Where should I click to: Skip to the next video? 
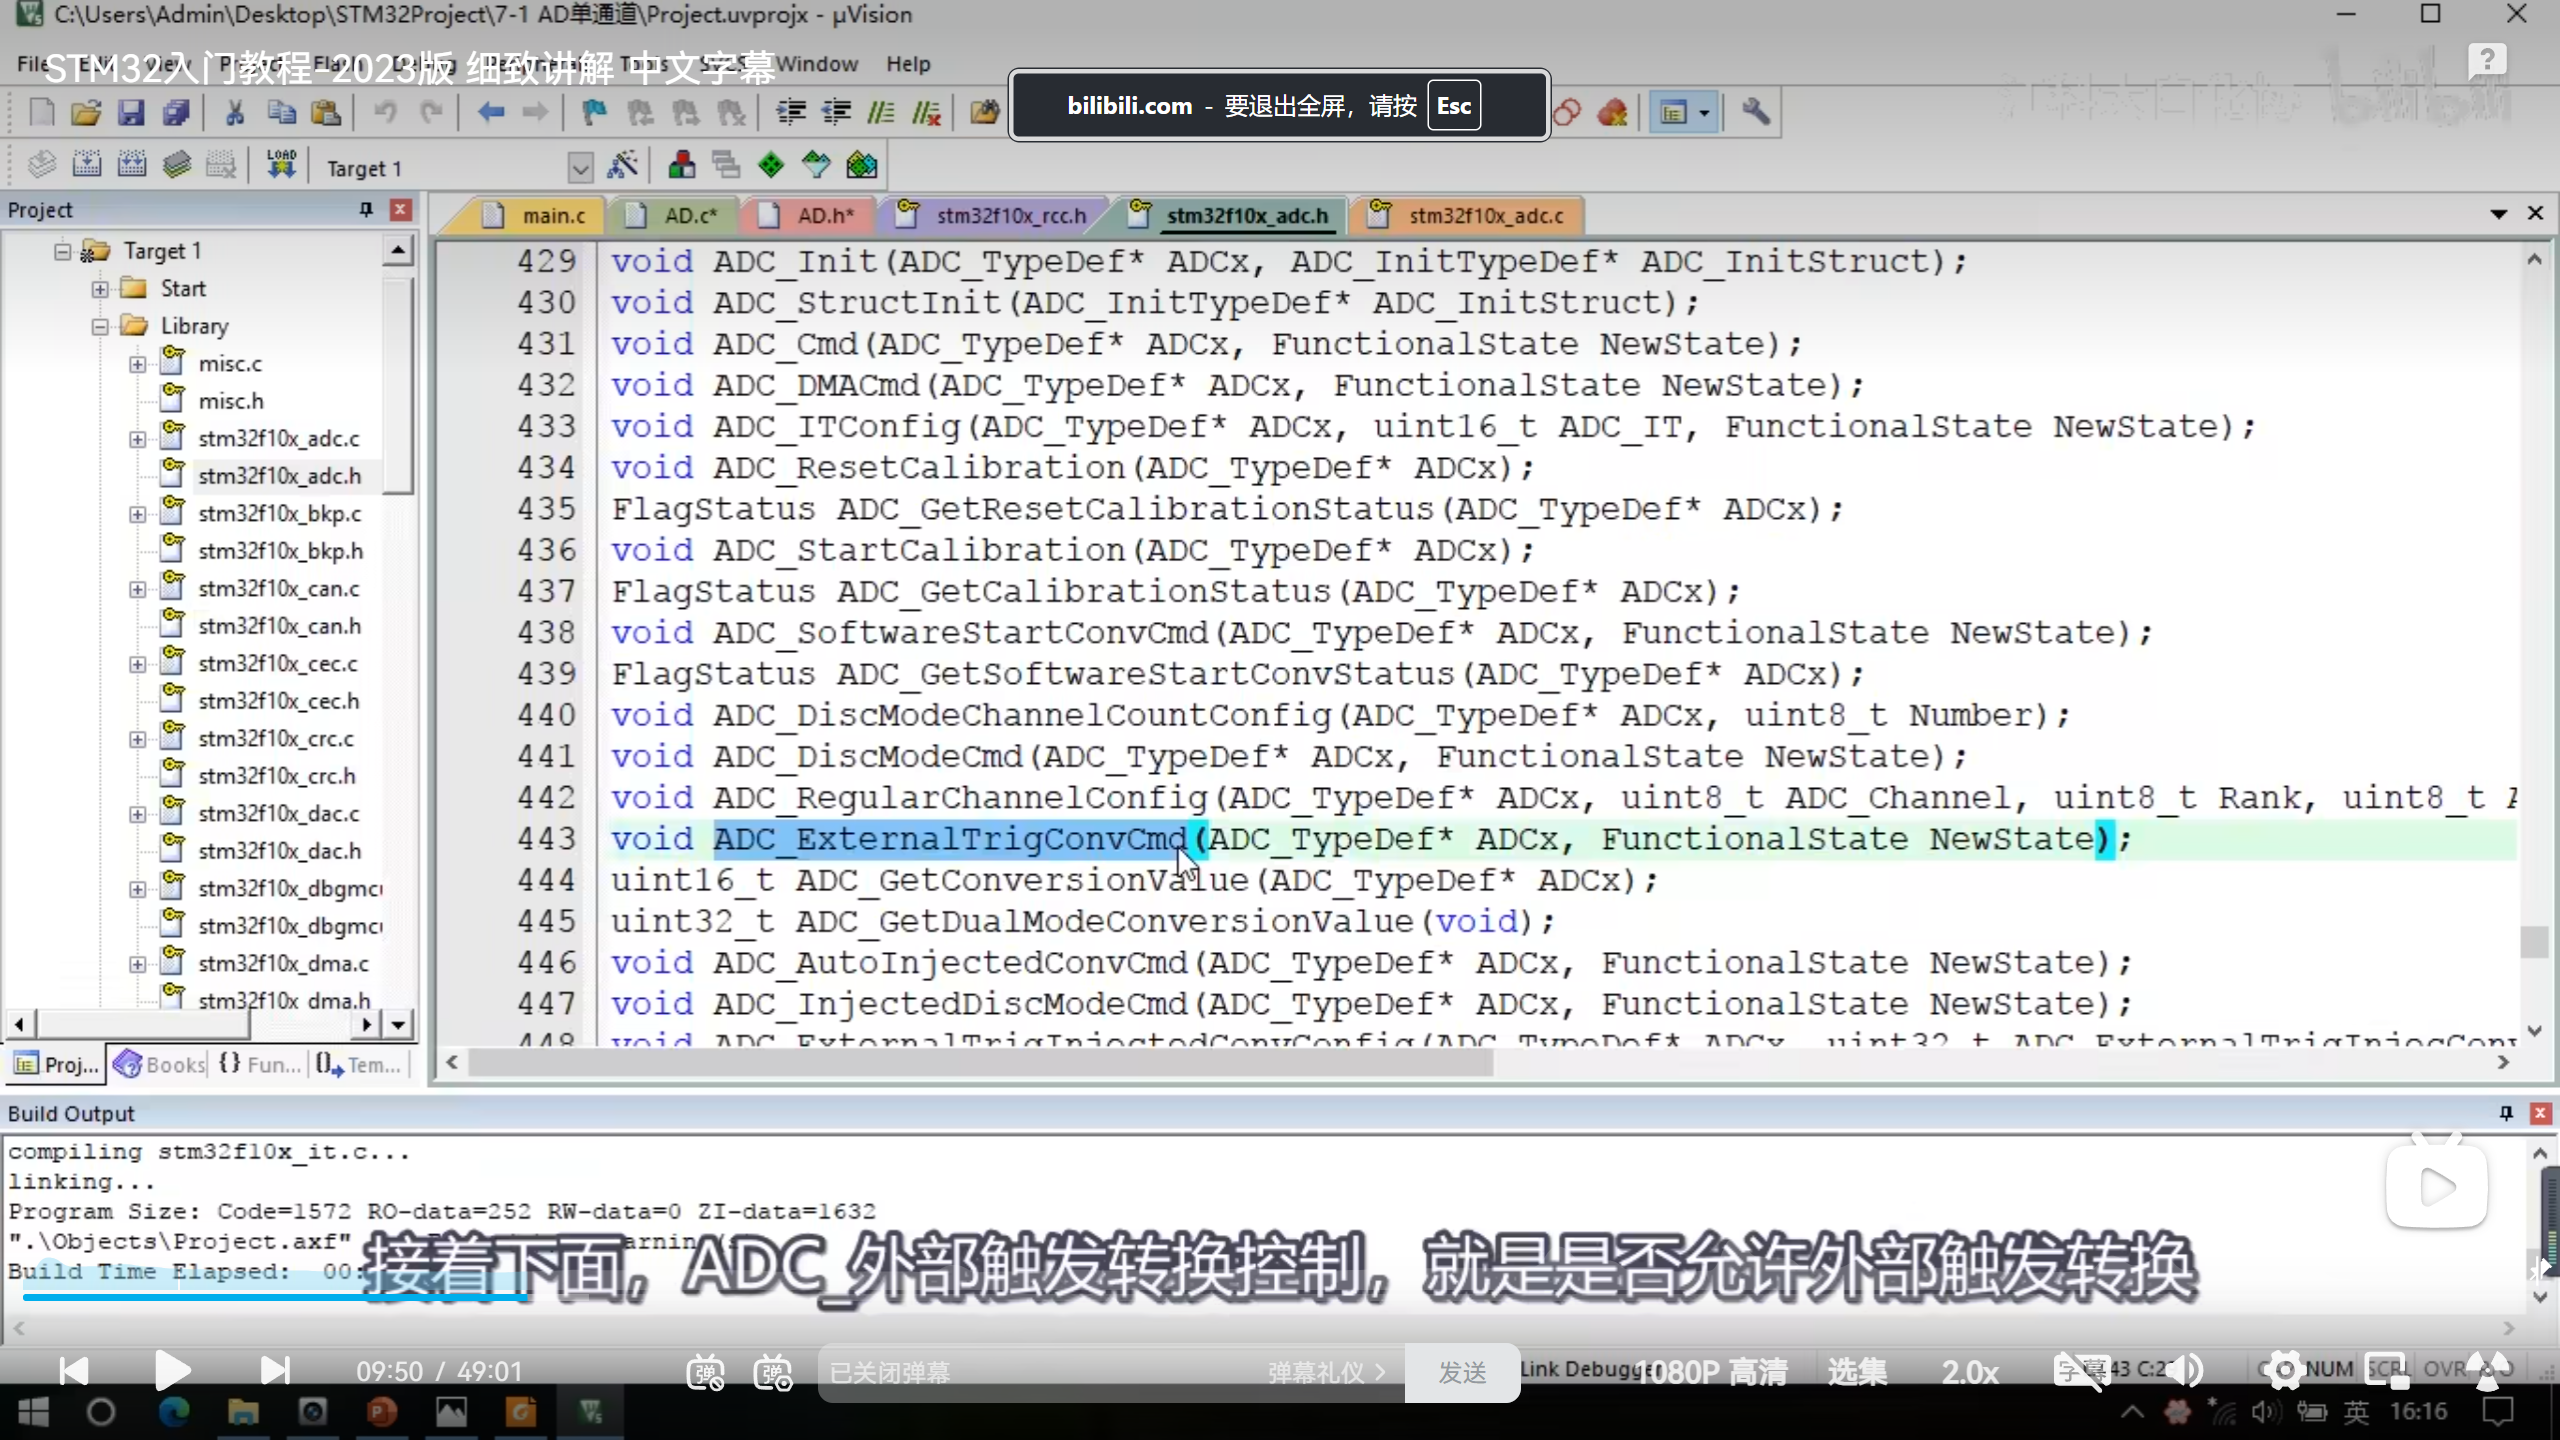point(274,1371)
